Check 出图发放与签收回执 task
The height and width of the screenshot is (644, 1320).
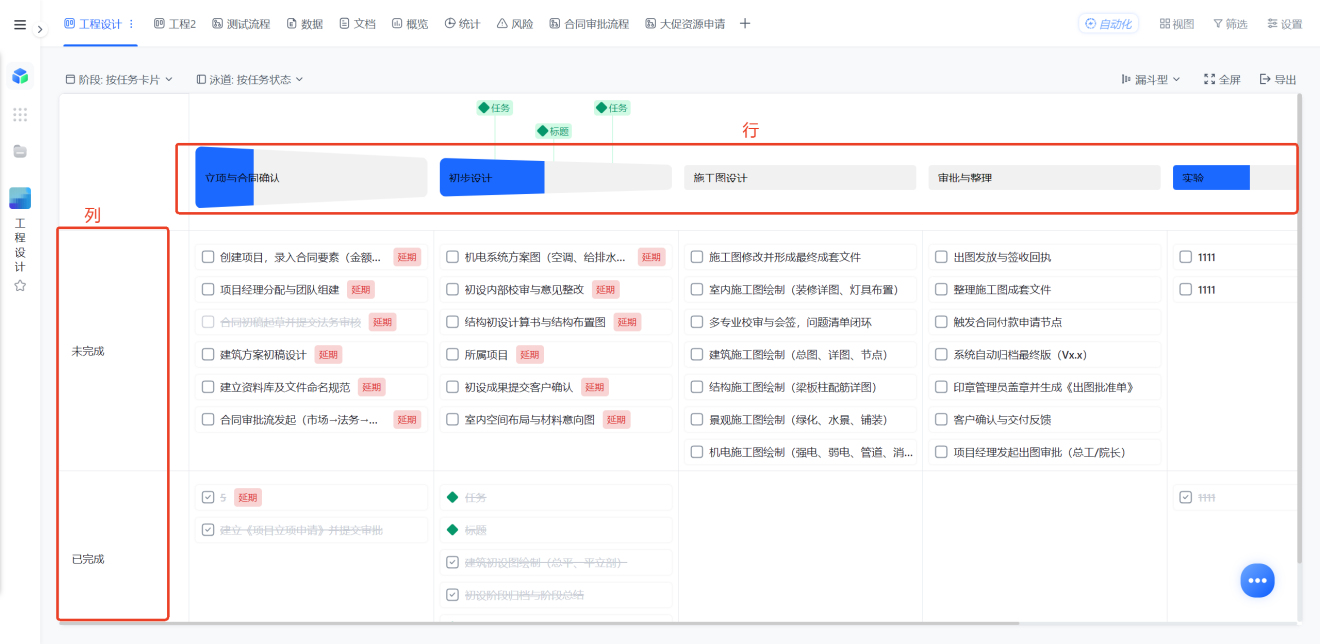click(x=941, y=257)
